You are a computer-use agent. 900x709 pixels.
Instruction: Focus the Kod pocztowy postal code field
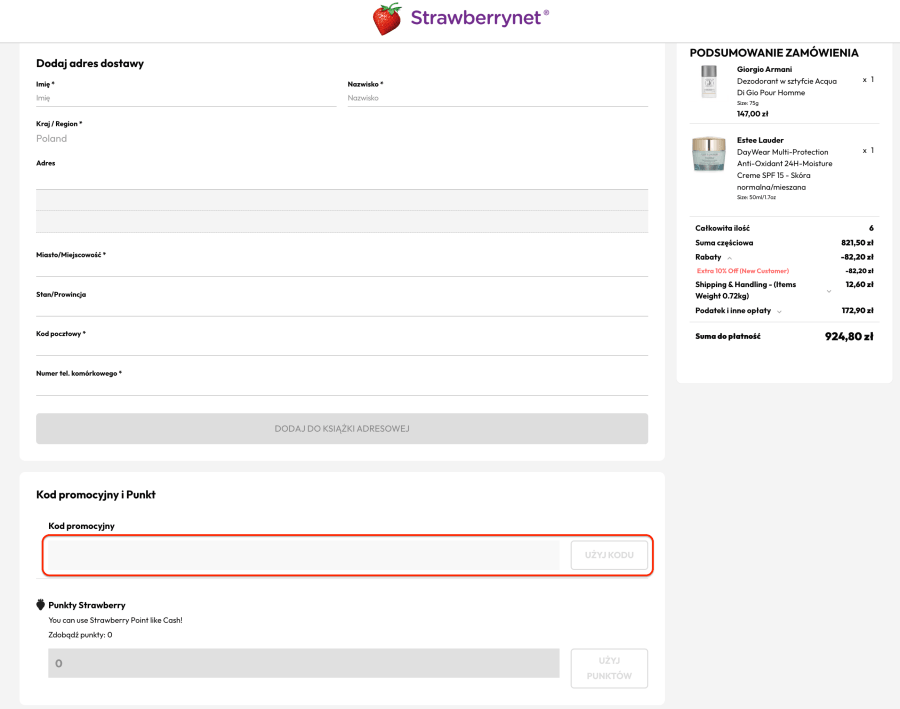(342, 347)
